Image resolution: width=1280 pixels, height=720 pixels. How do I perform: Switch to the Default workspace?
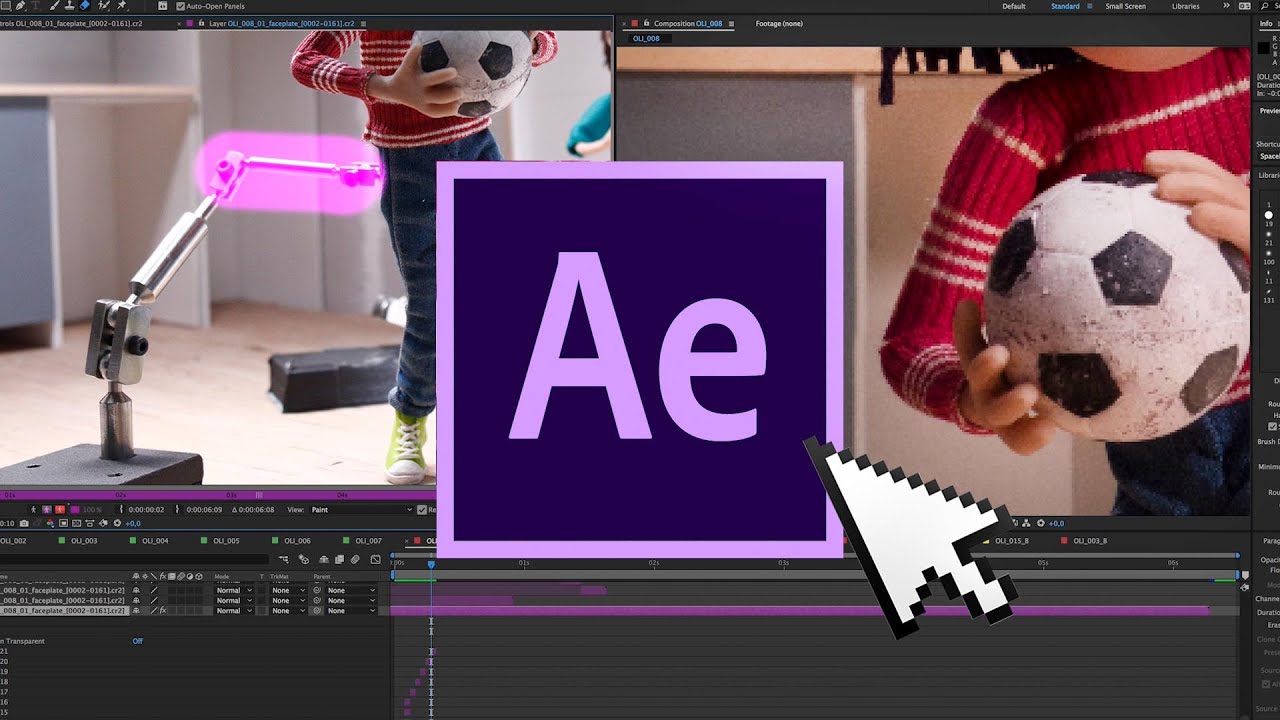coord(1014,6)
